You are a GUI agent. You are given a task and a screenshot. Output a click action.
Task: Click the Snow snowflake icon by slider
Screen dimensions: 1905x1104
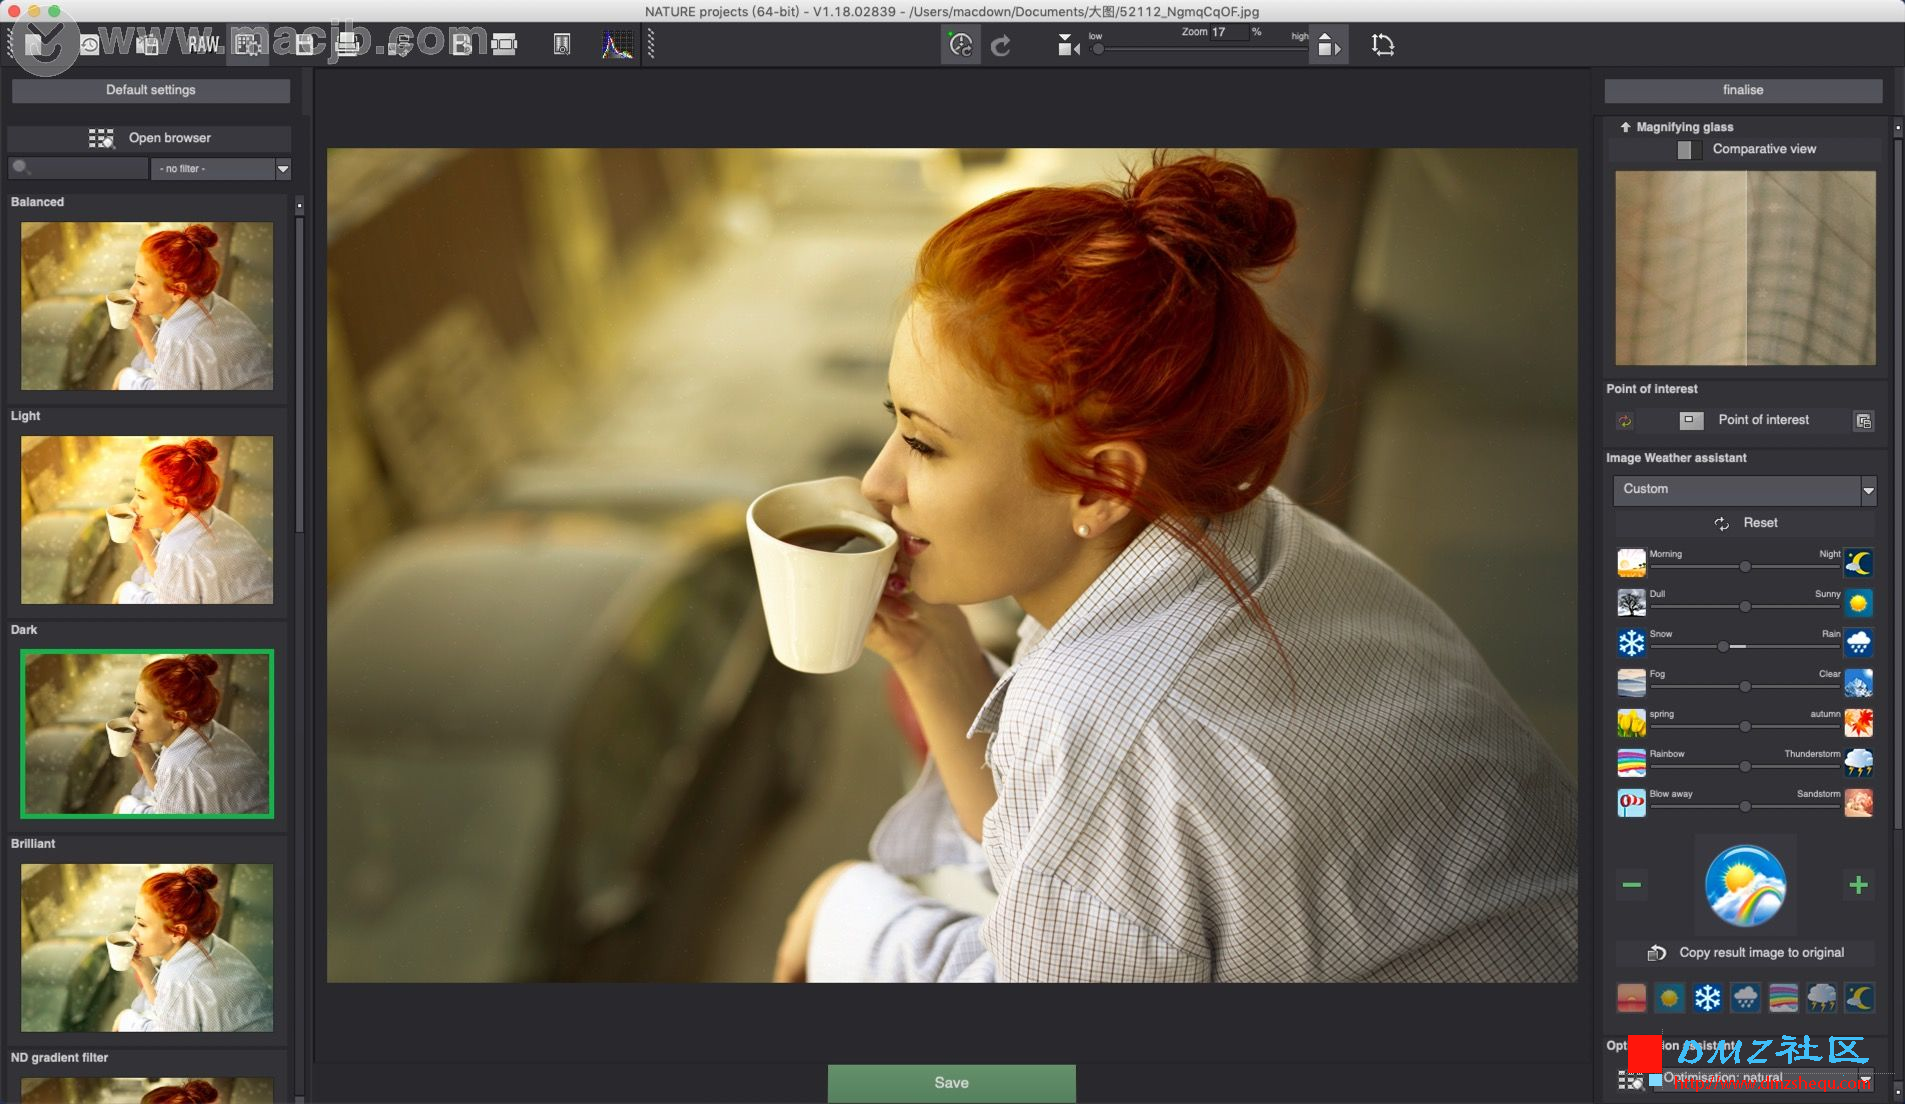[1631, 642]
